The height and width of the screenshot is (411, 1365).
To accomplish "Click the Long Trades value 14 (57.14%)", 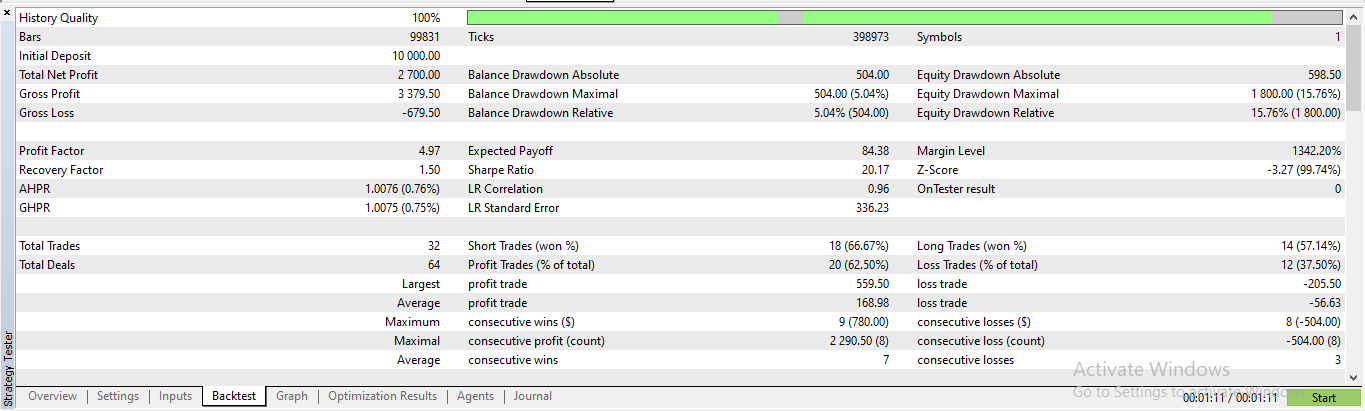I will 1309,246.
